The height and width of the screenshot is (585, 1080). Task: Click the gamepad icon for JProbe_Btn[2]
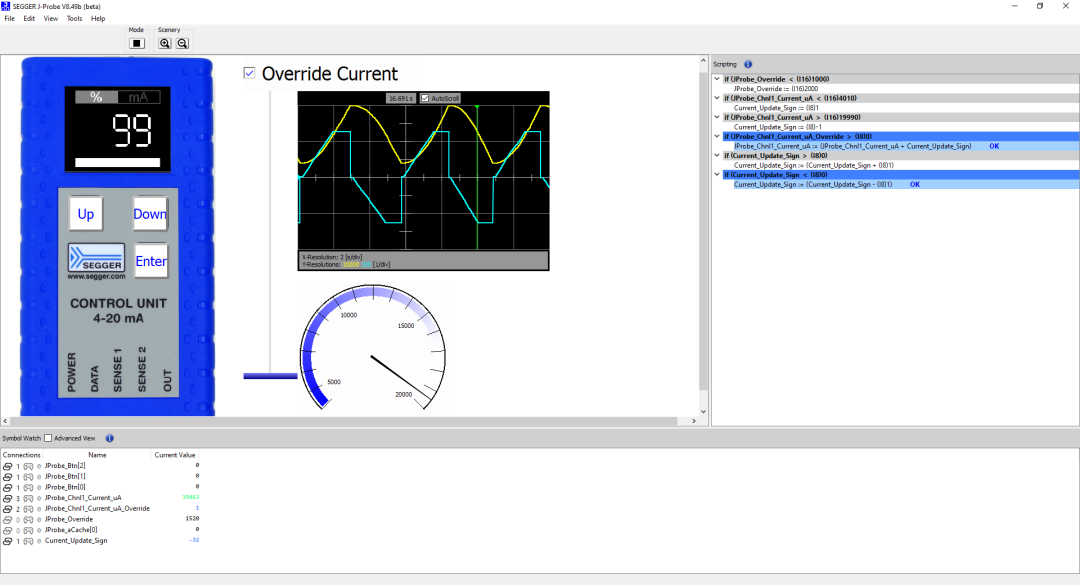click(x=28, y=466)
